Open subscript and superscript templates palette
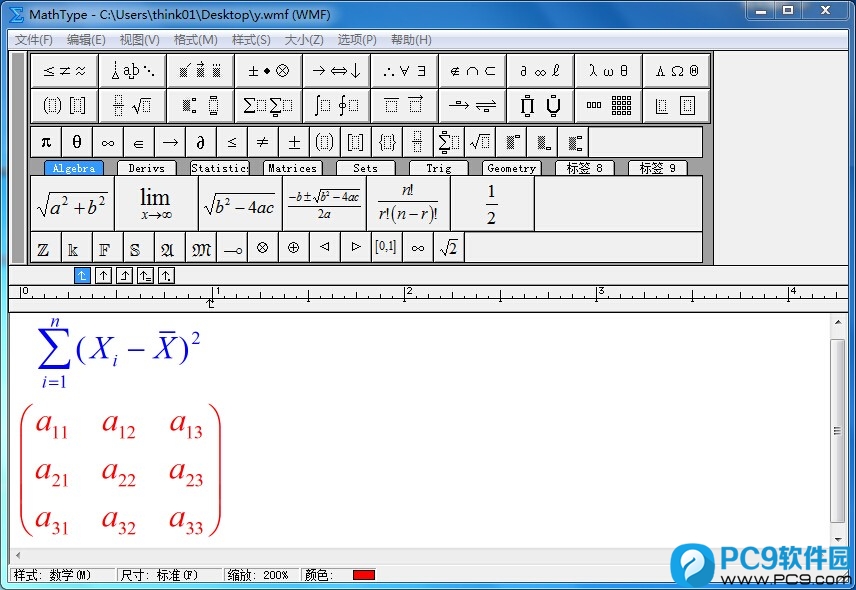Image resolution: width=856 pixels, height=590 pixels. tap(200, 105)
